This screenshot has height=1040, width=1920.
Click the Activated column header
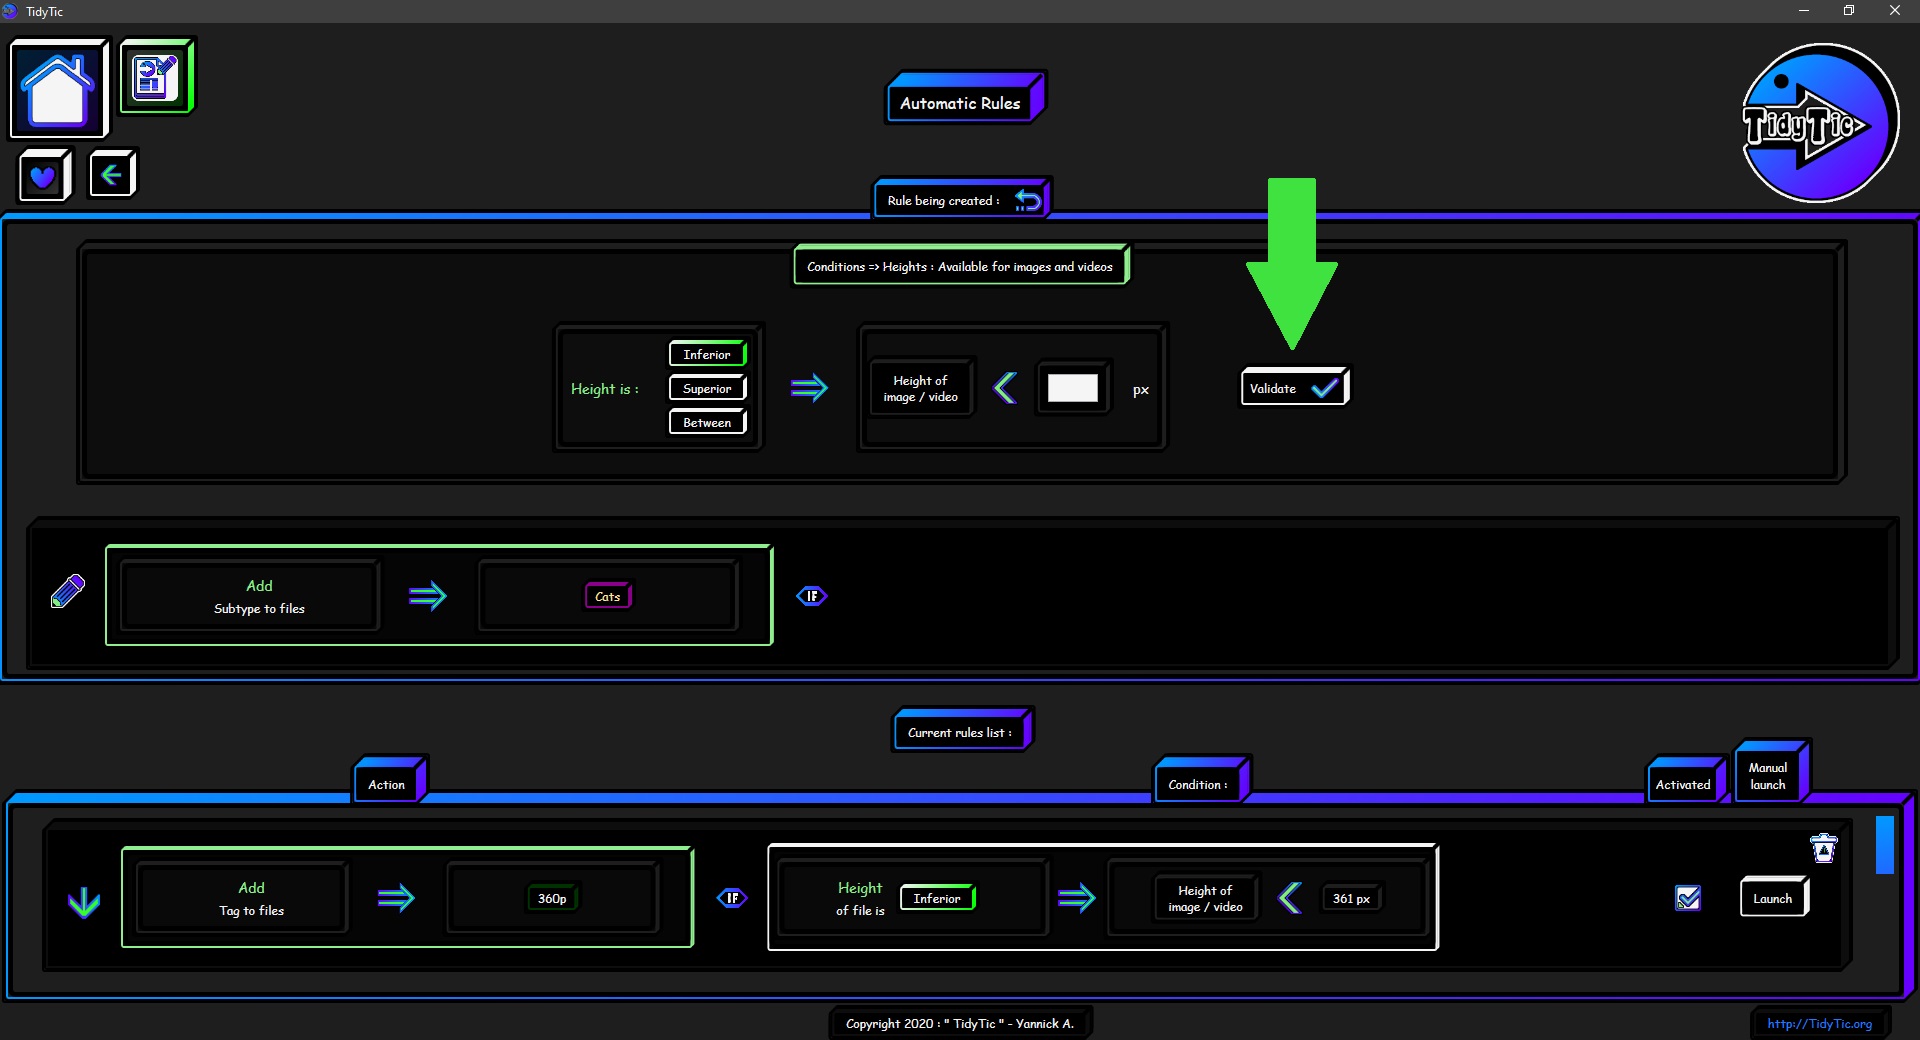point(1687,781)
